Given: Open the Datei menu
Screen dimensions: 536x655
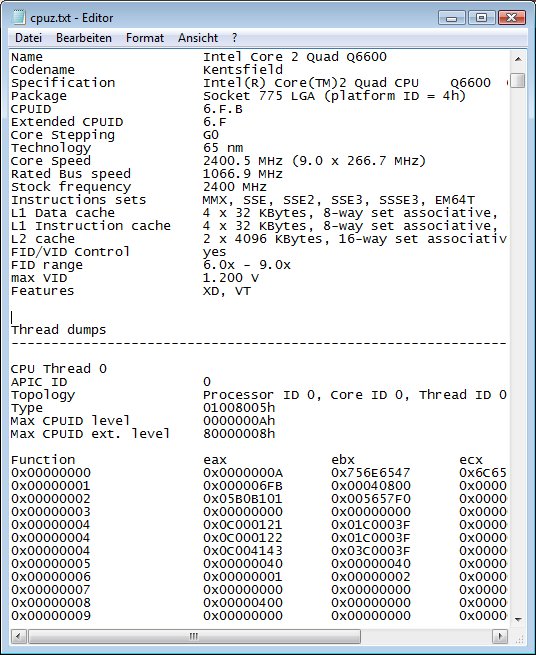Looking at the screenshot, I should tap(28, 38).
